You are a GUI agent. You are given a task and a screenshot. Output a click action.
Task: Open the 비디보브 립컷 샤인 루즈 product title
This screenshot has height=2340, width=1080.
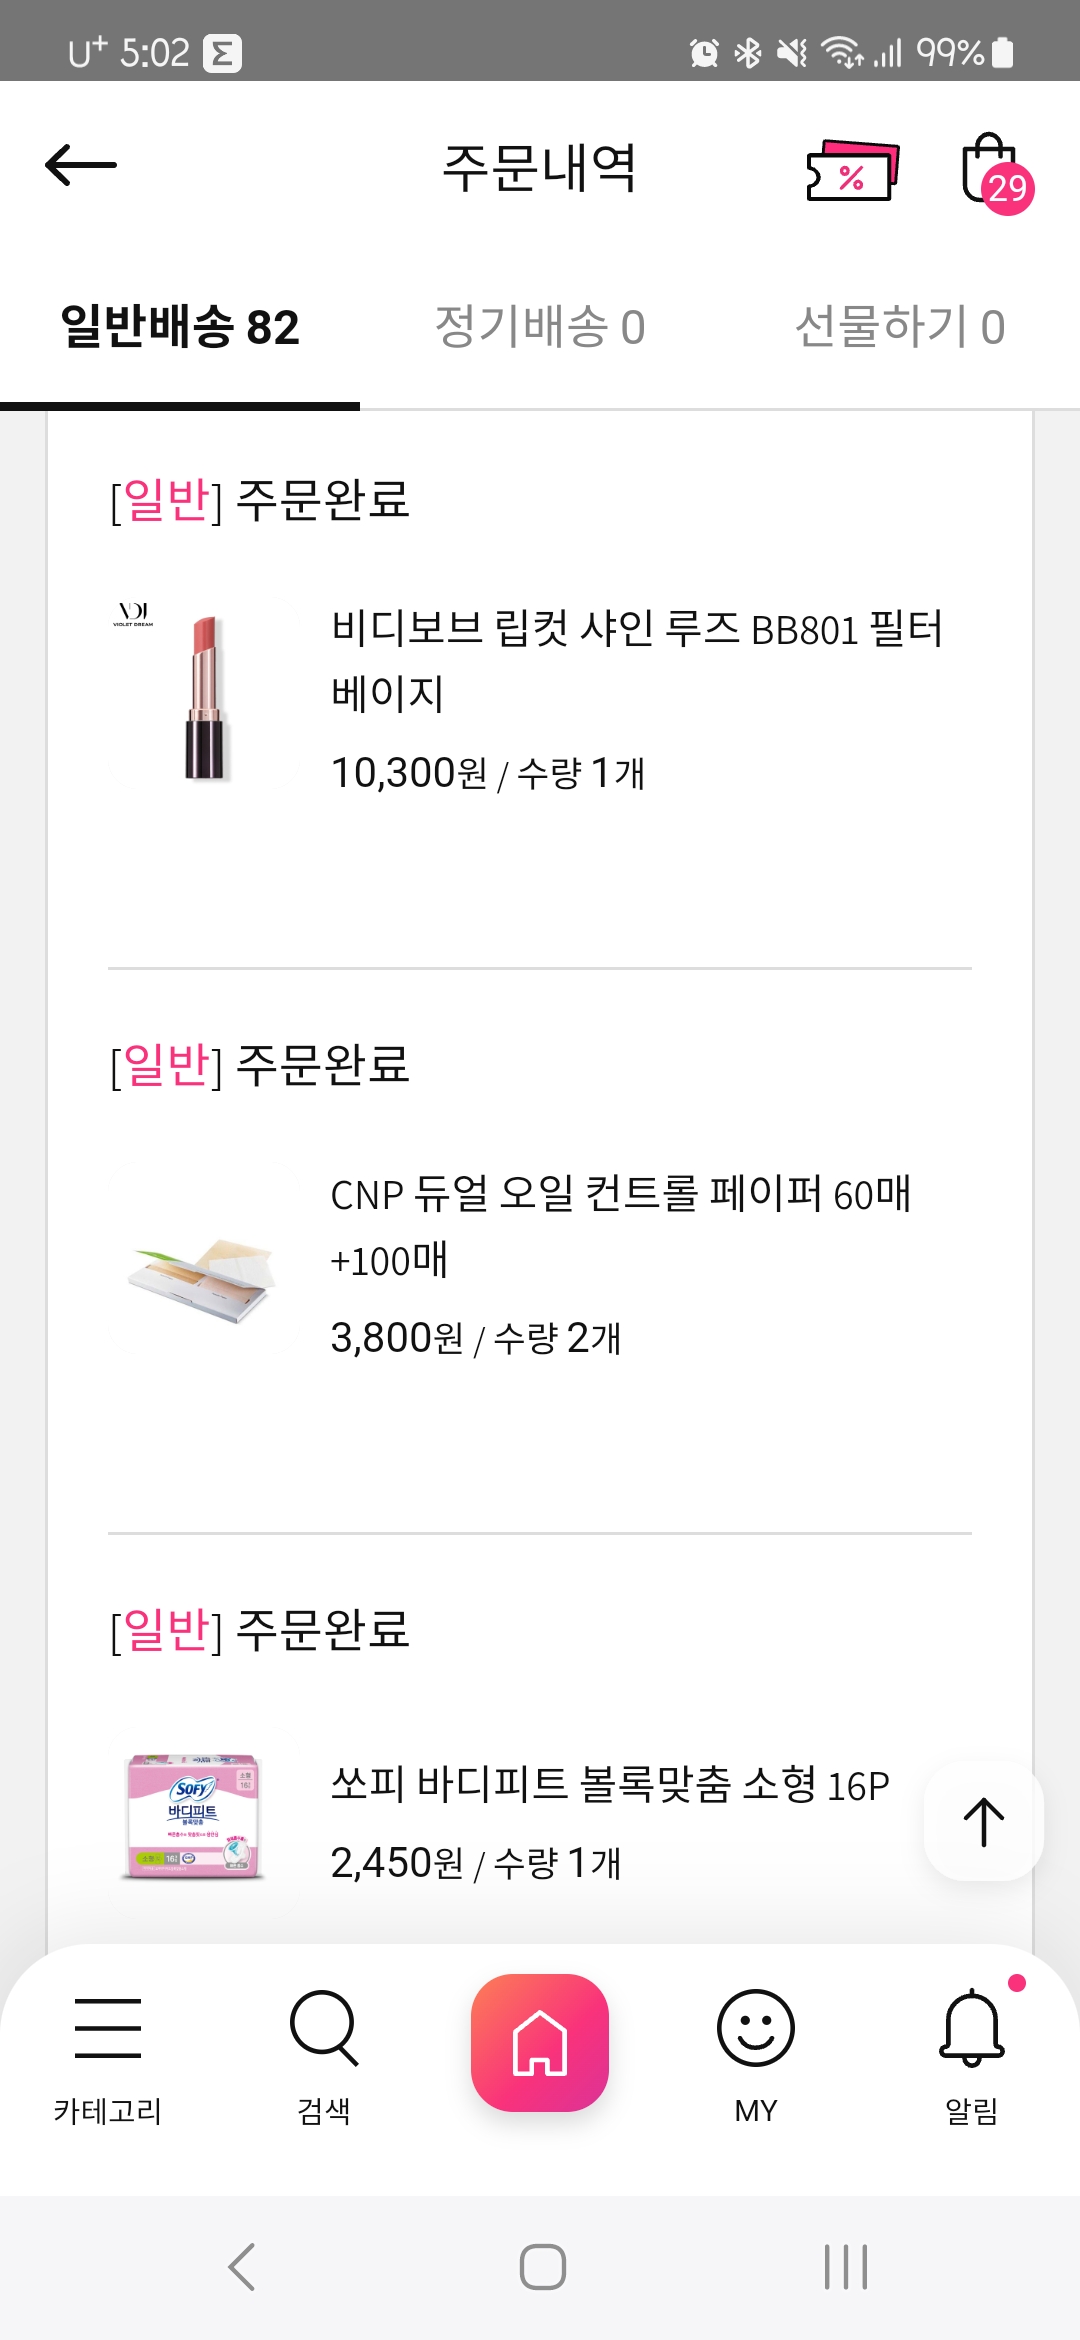(637, 660)
